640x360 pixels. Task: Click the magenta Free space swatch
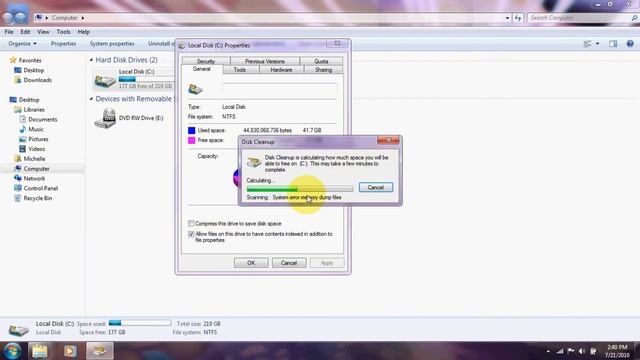click(191, 140)
